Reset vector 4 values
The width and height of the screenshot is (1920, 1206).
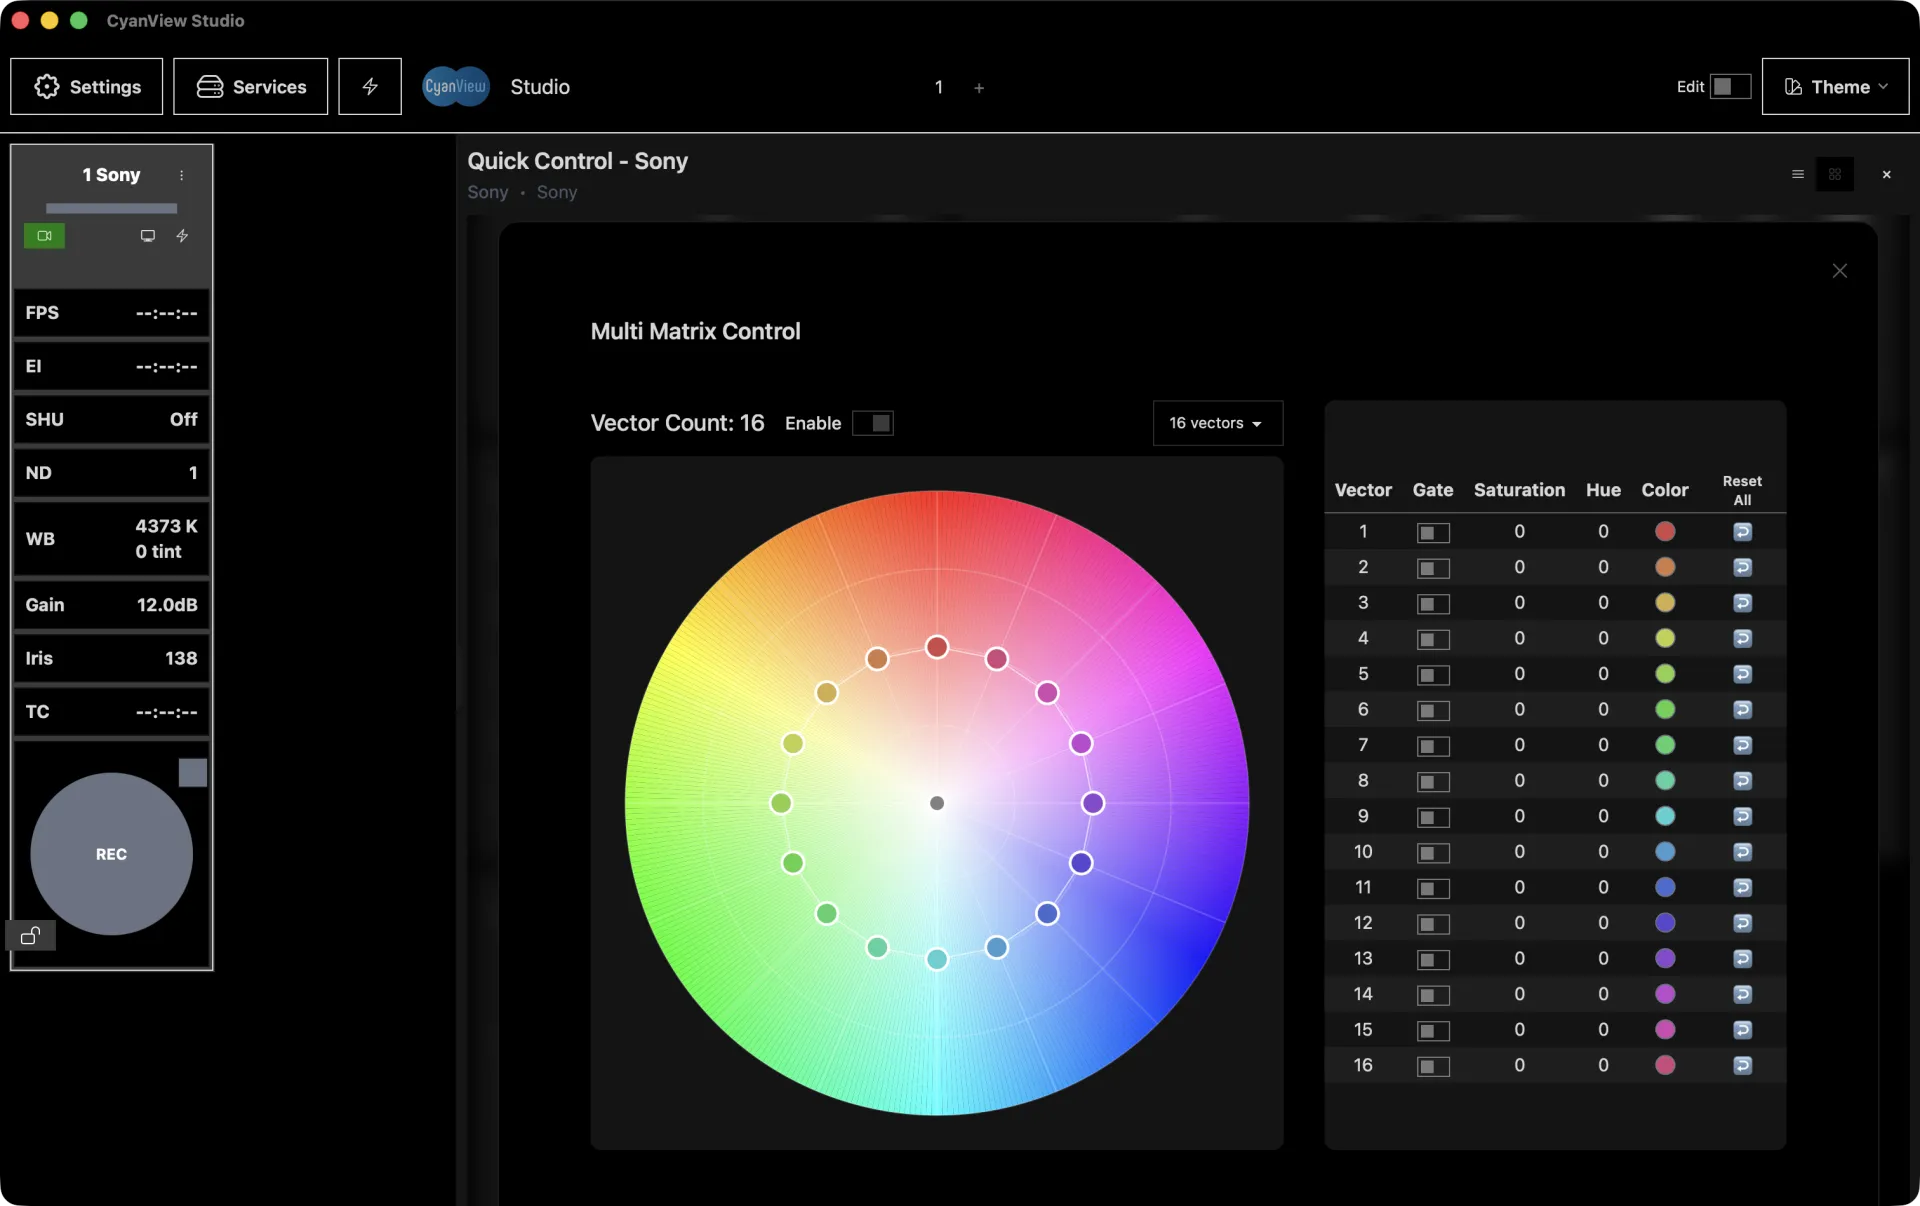[1743, 639]
